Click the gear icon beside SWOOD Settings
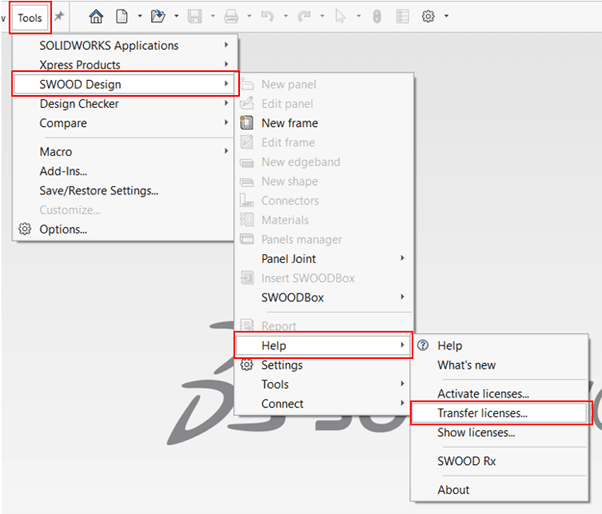 (x=246, y=365)
